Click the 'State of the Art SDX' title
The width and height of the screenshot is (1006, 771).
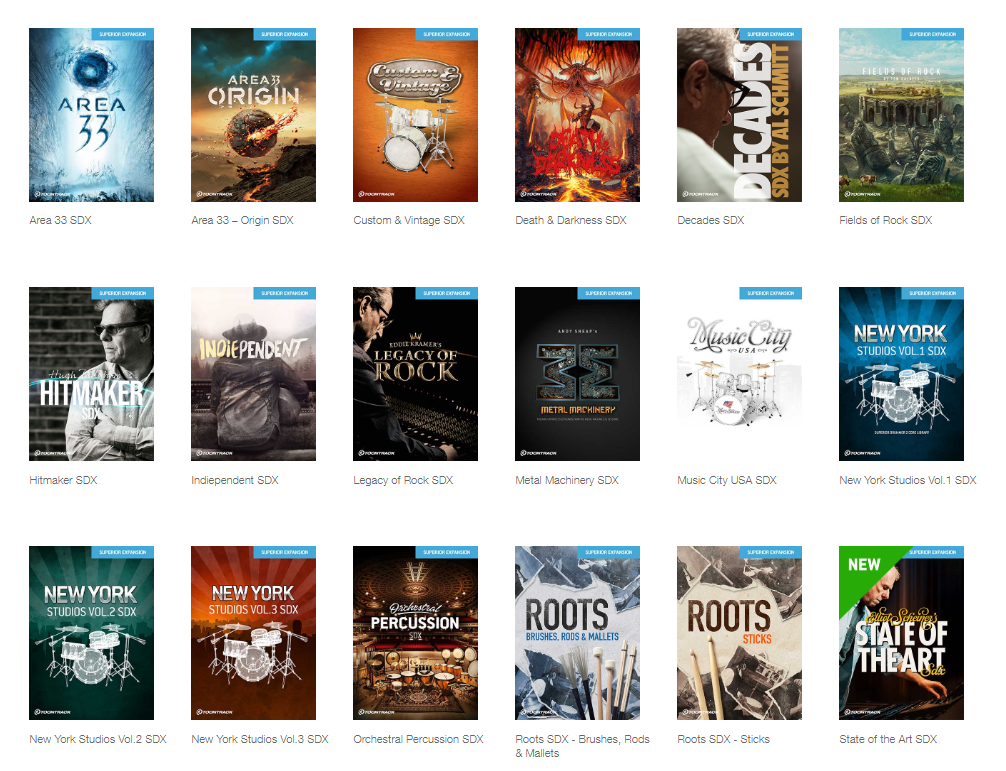pyautogui.click(x=888, y=739)
